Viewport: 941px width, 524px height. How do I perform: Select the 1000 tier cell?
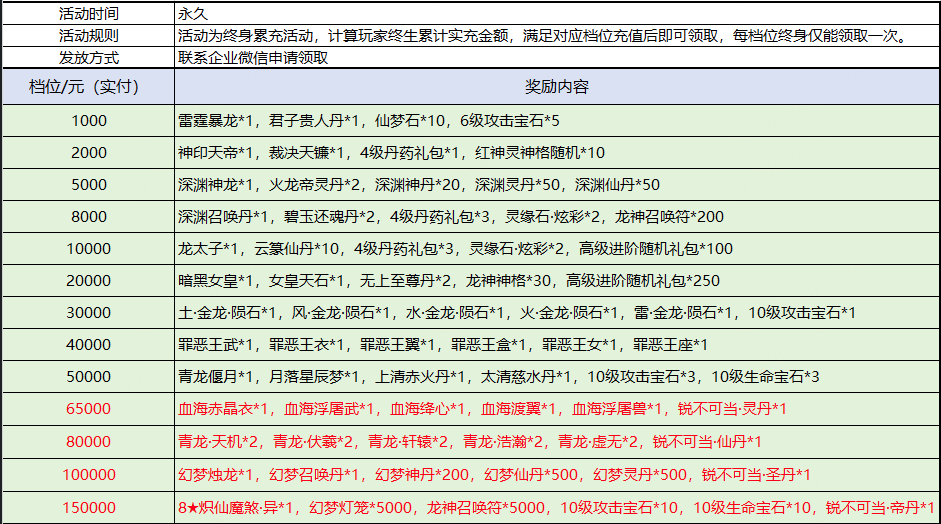pos(89,120)
